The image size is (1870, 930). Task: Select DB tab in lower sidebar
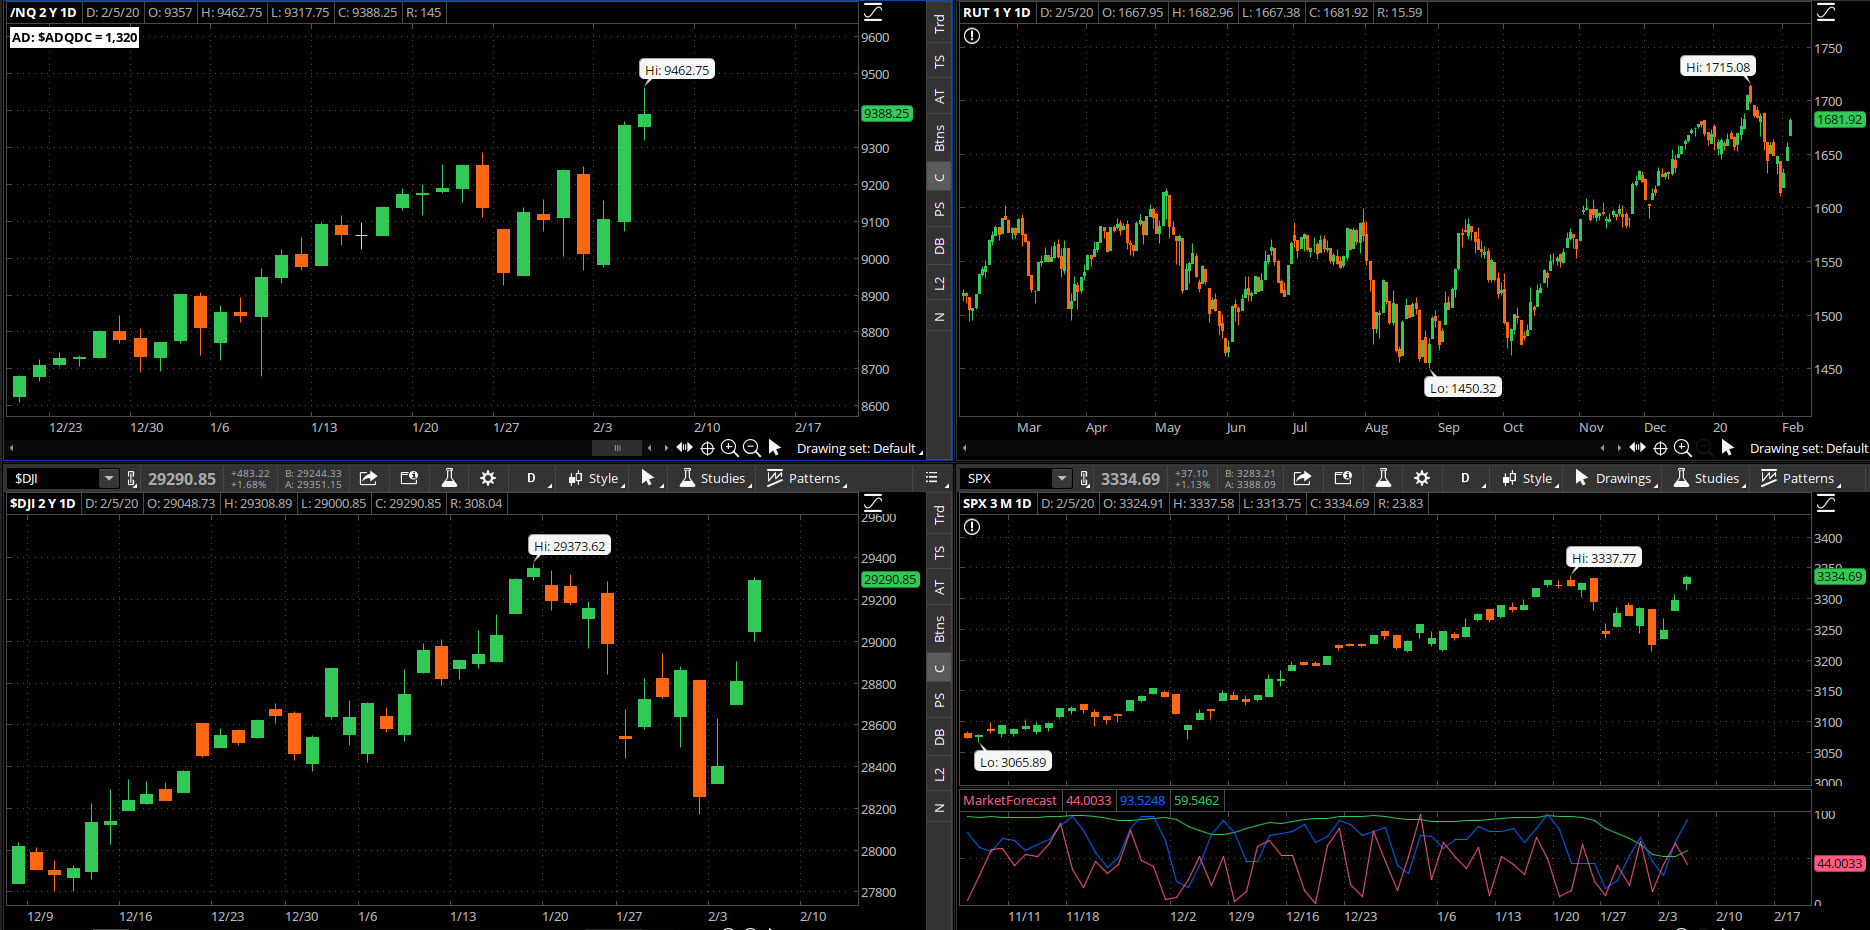(x=939, y=737)
